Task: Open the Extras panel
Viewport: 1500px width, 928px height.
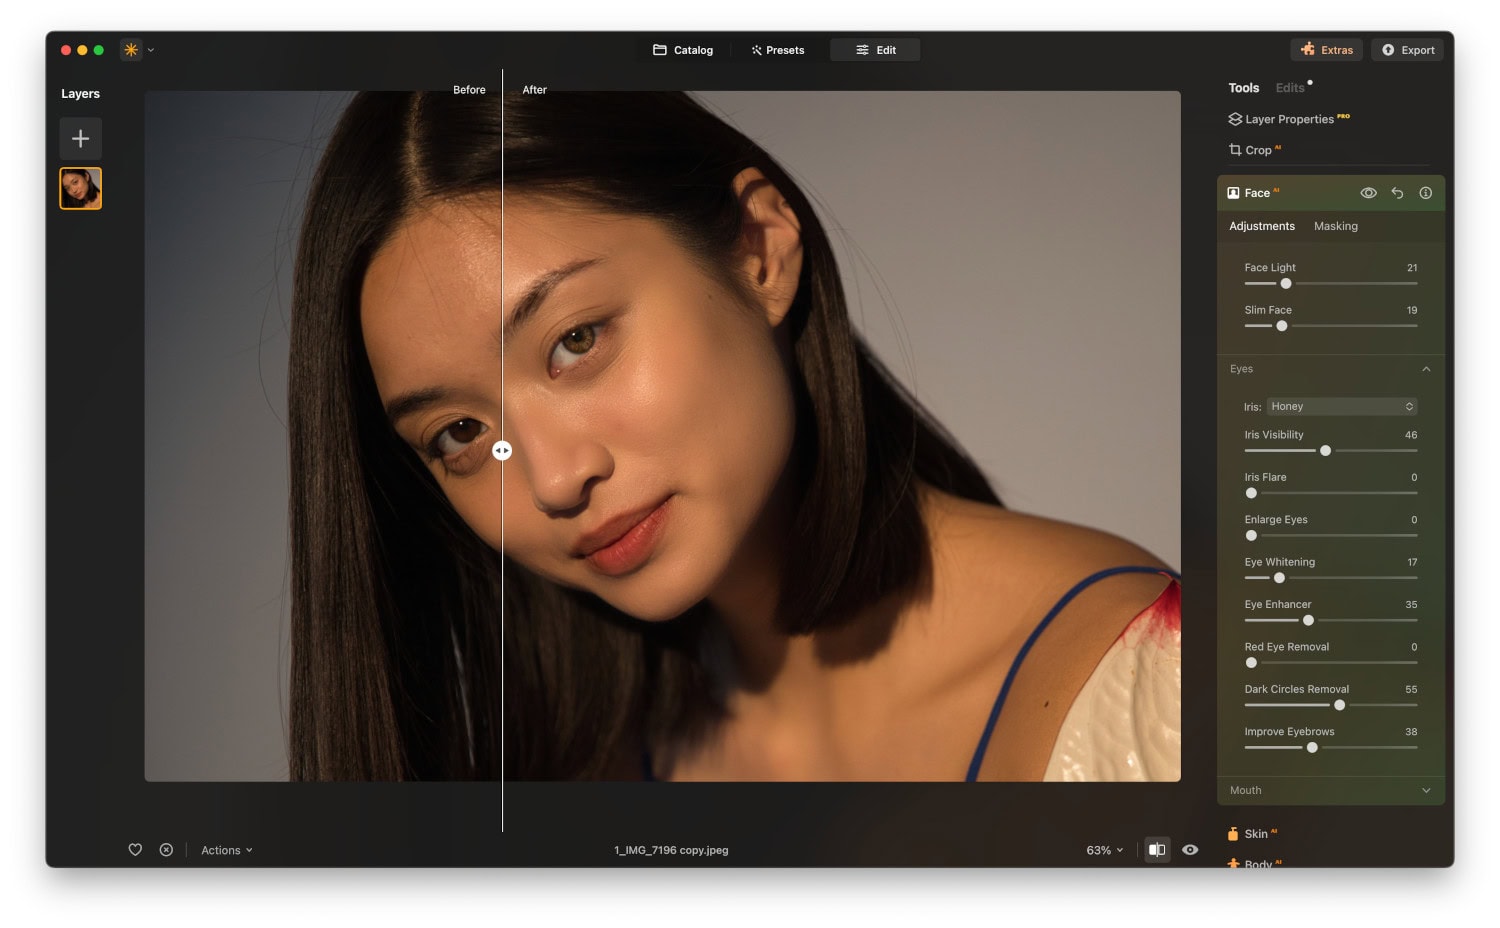Action: (1327, 49)
